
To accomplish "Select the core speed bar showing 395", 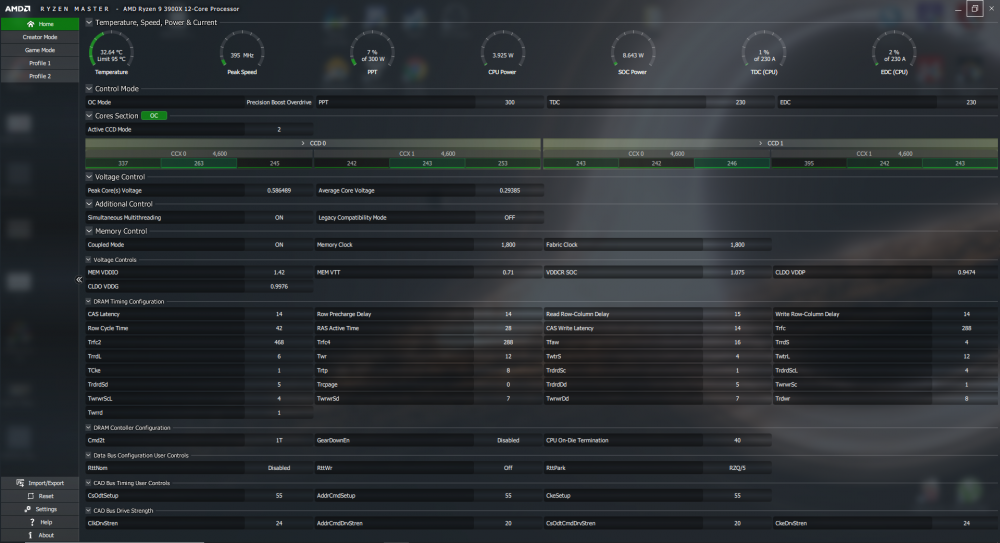I will click(x=809, y=163).
